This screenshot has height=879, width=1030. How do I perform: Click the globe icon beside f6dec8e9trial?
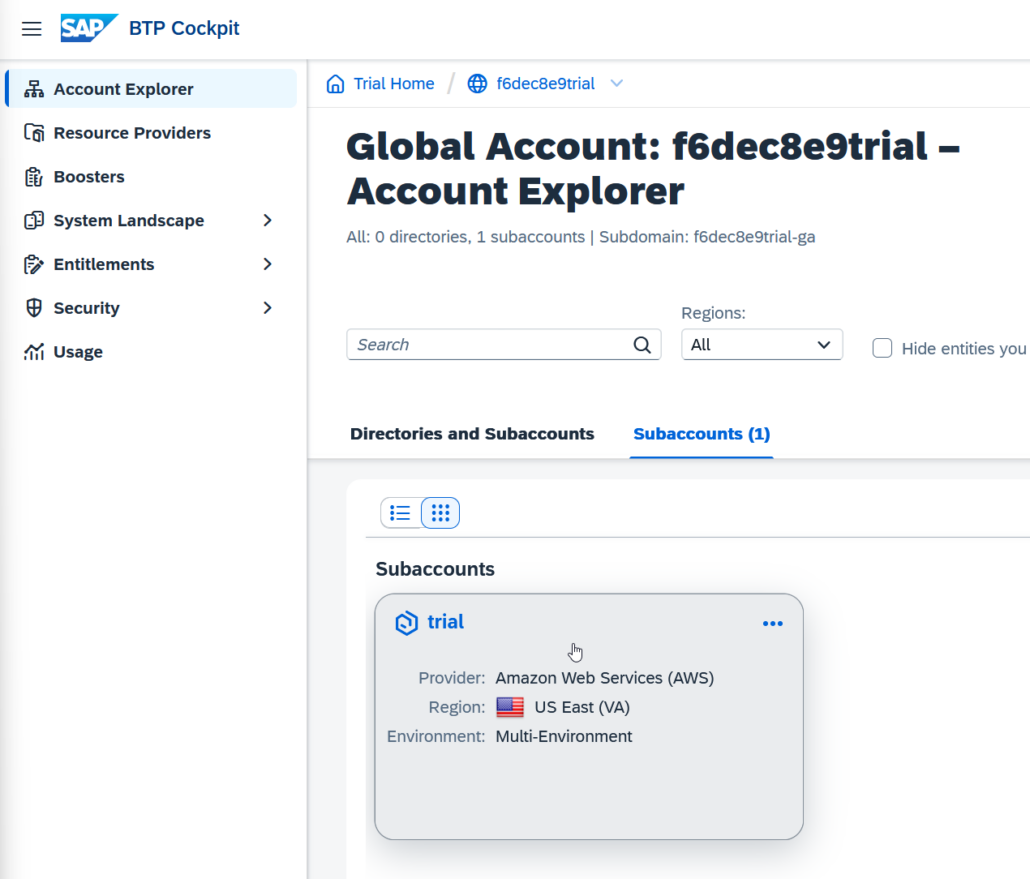tap(478, 83)
